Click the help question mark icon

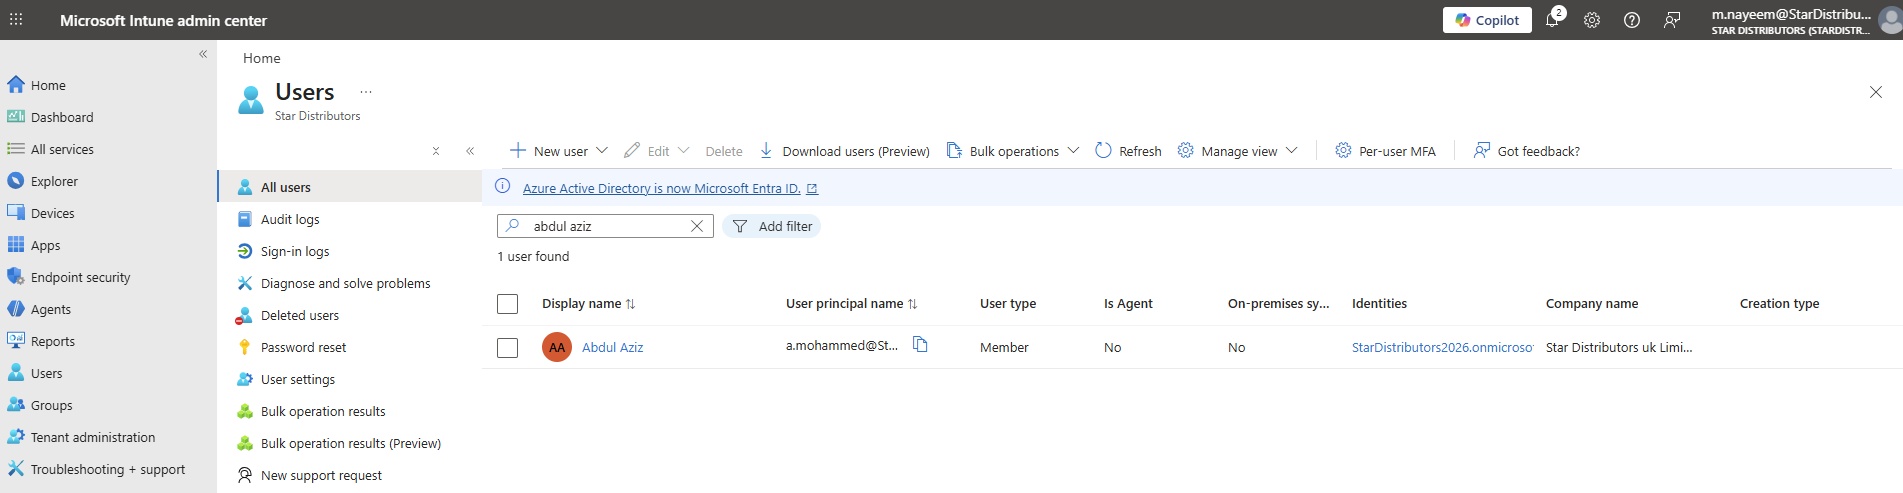coord(1632,20)
